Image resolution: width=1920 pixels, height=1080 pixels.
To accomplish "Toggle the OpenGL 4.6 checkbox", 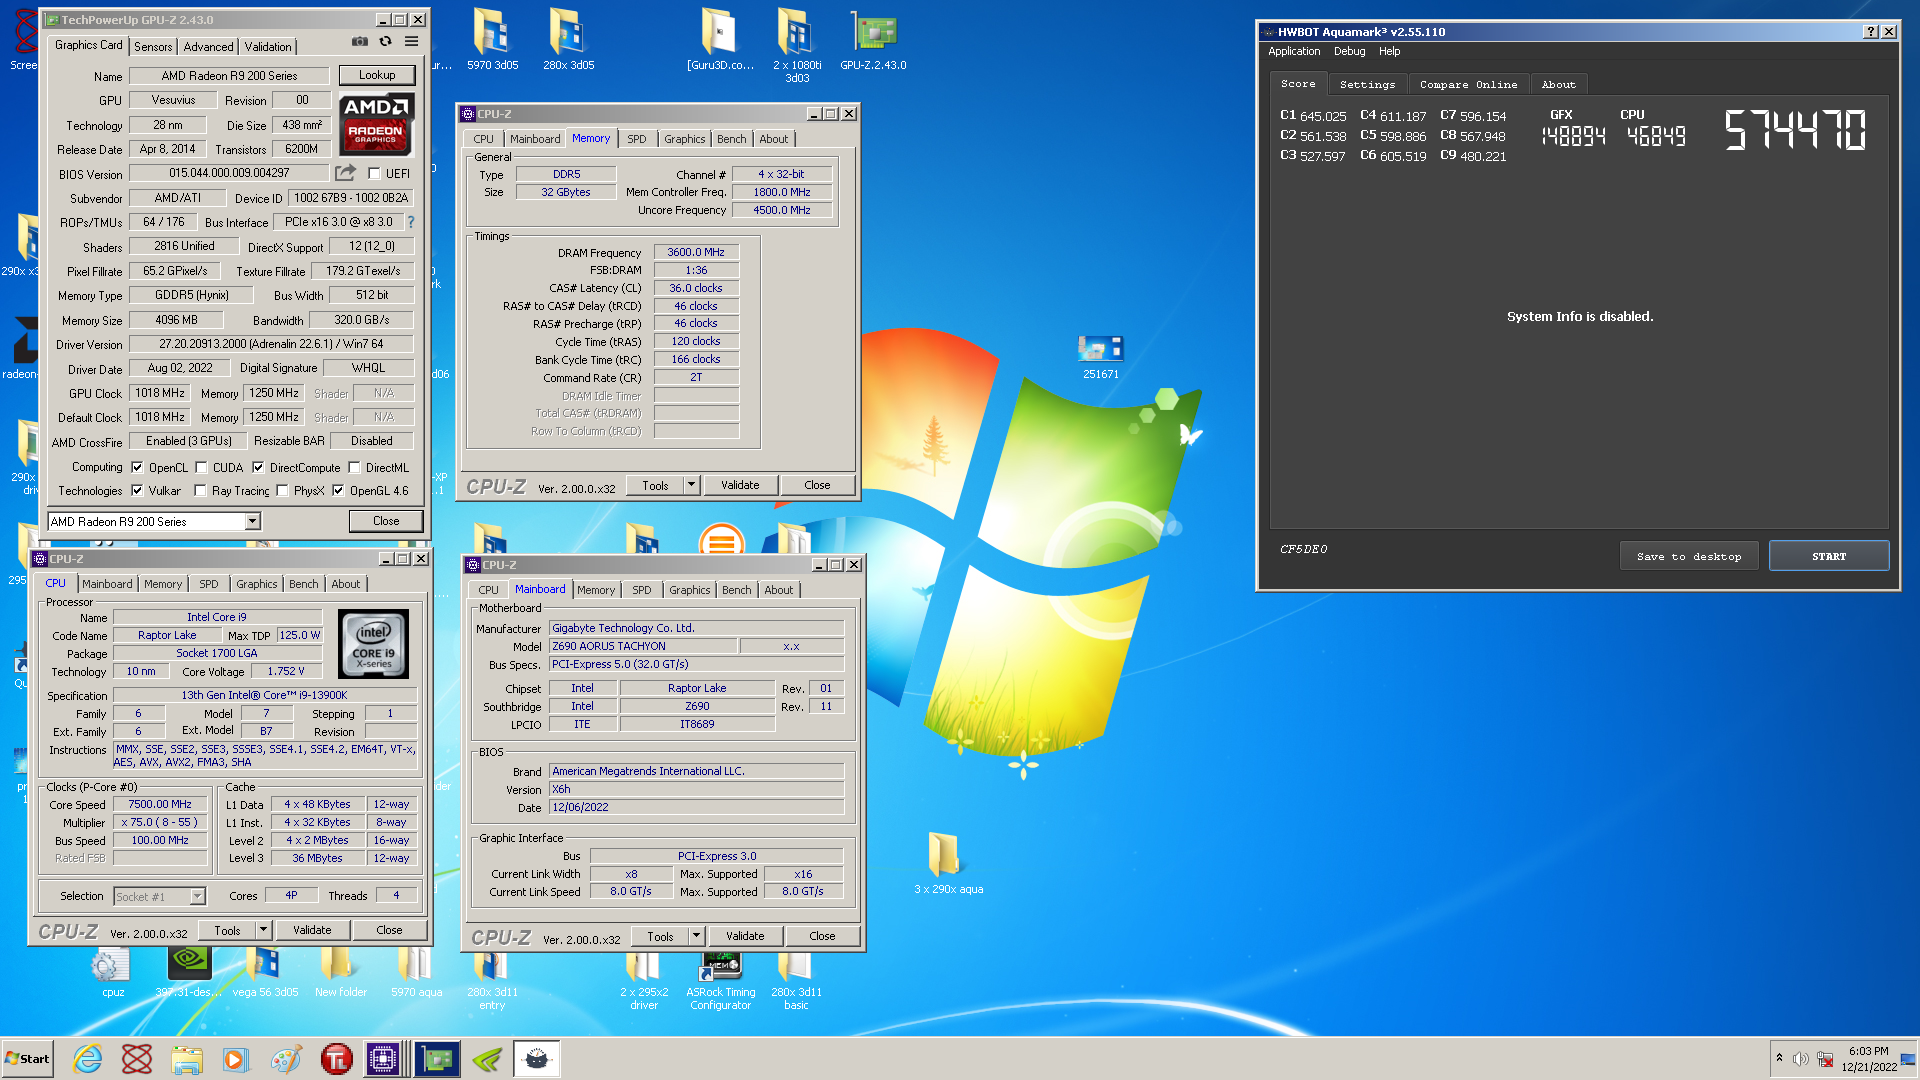I will [x=338, y=490].
